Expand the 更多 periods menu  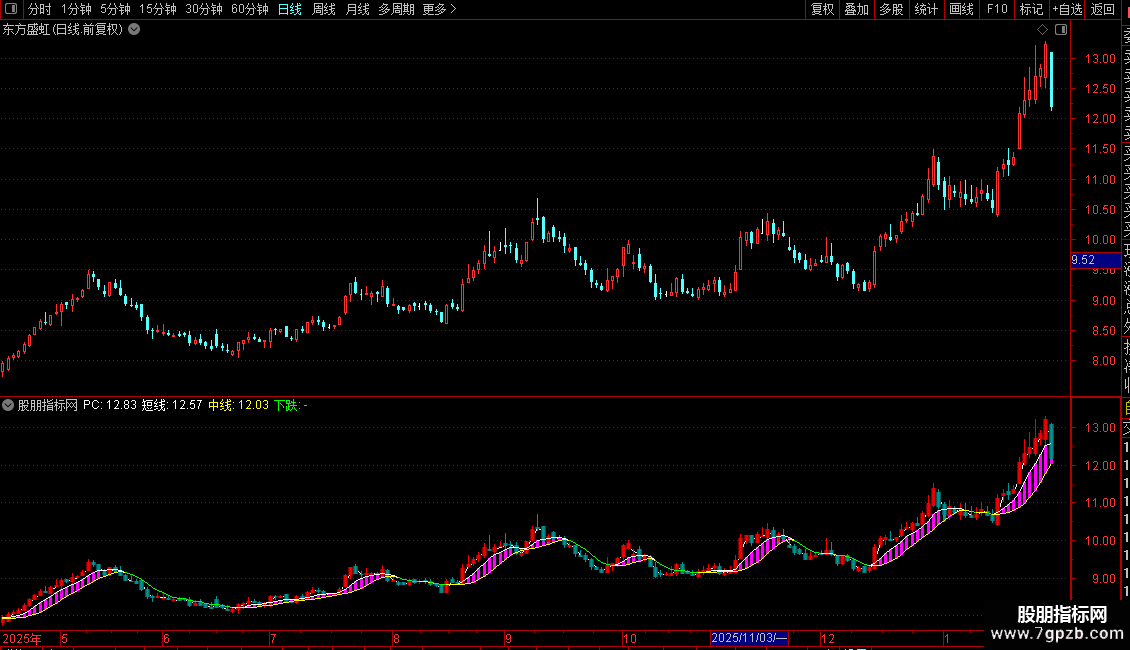point(440,9)
